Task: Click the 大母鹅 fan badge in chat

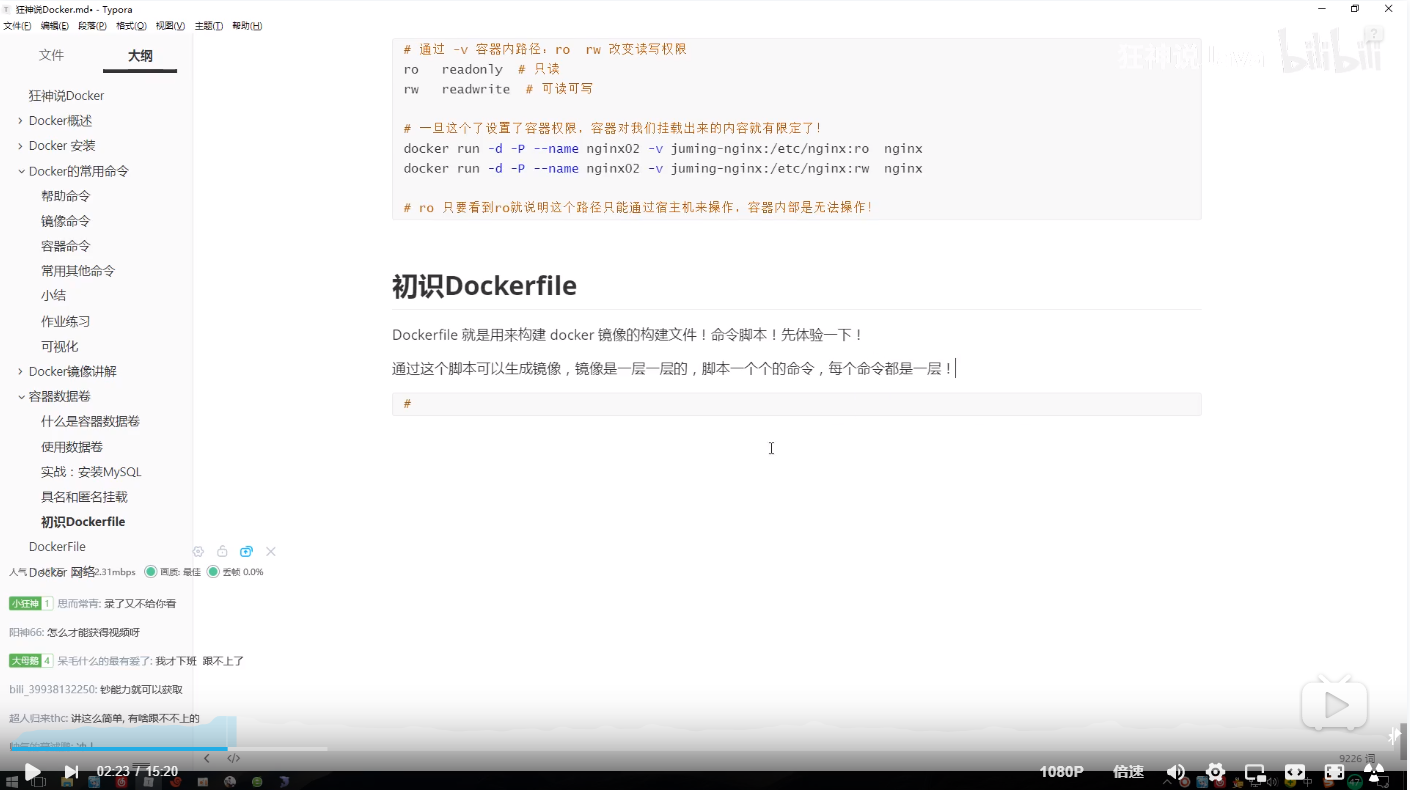Action: (x=31, y=661)
